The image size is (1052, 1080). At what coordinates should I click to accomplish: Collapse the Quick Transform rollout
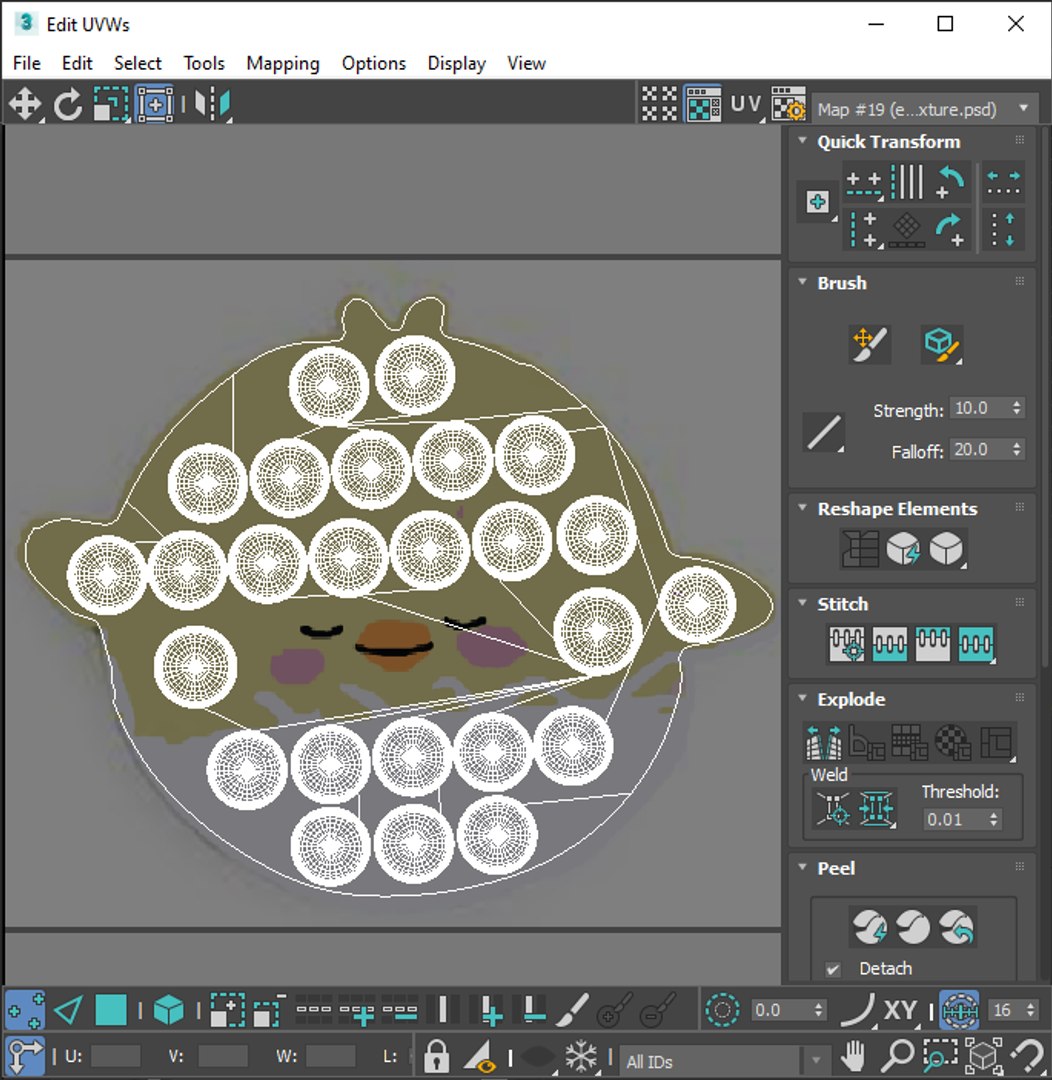tap(802, 141)
